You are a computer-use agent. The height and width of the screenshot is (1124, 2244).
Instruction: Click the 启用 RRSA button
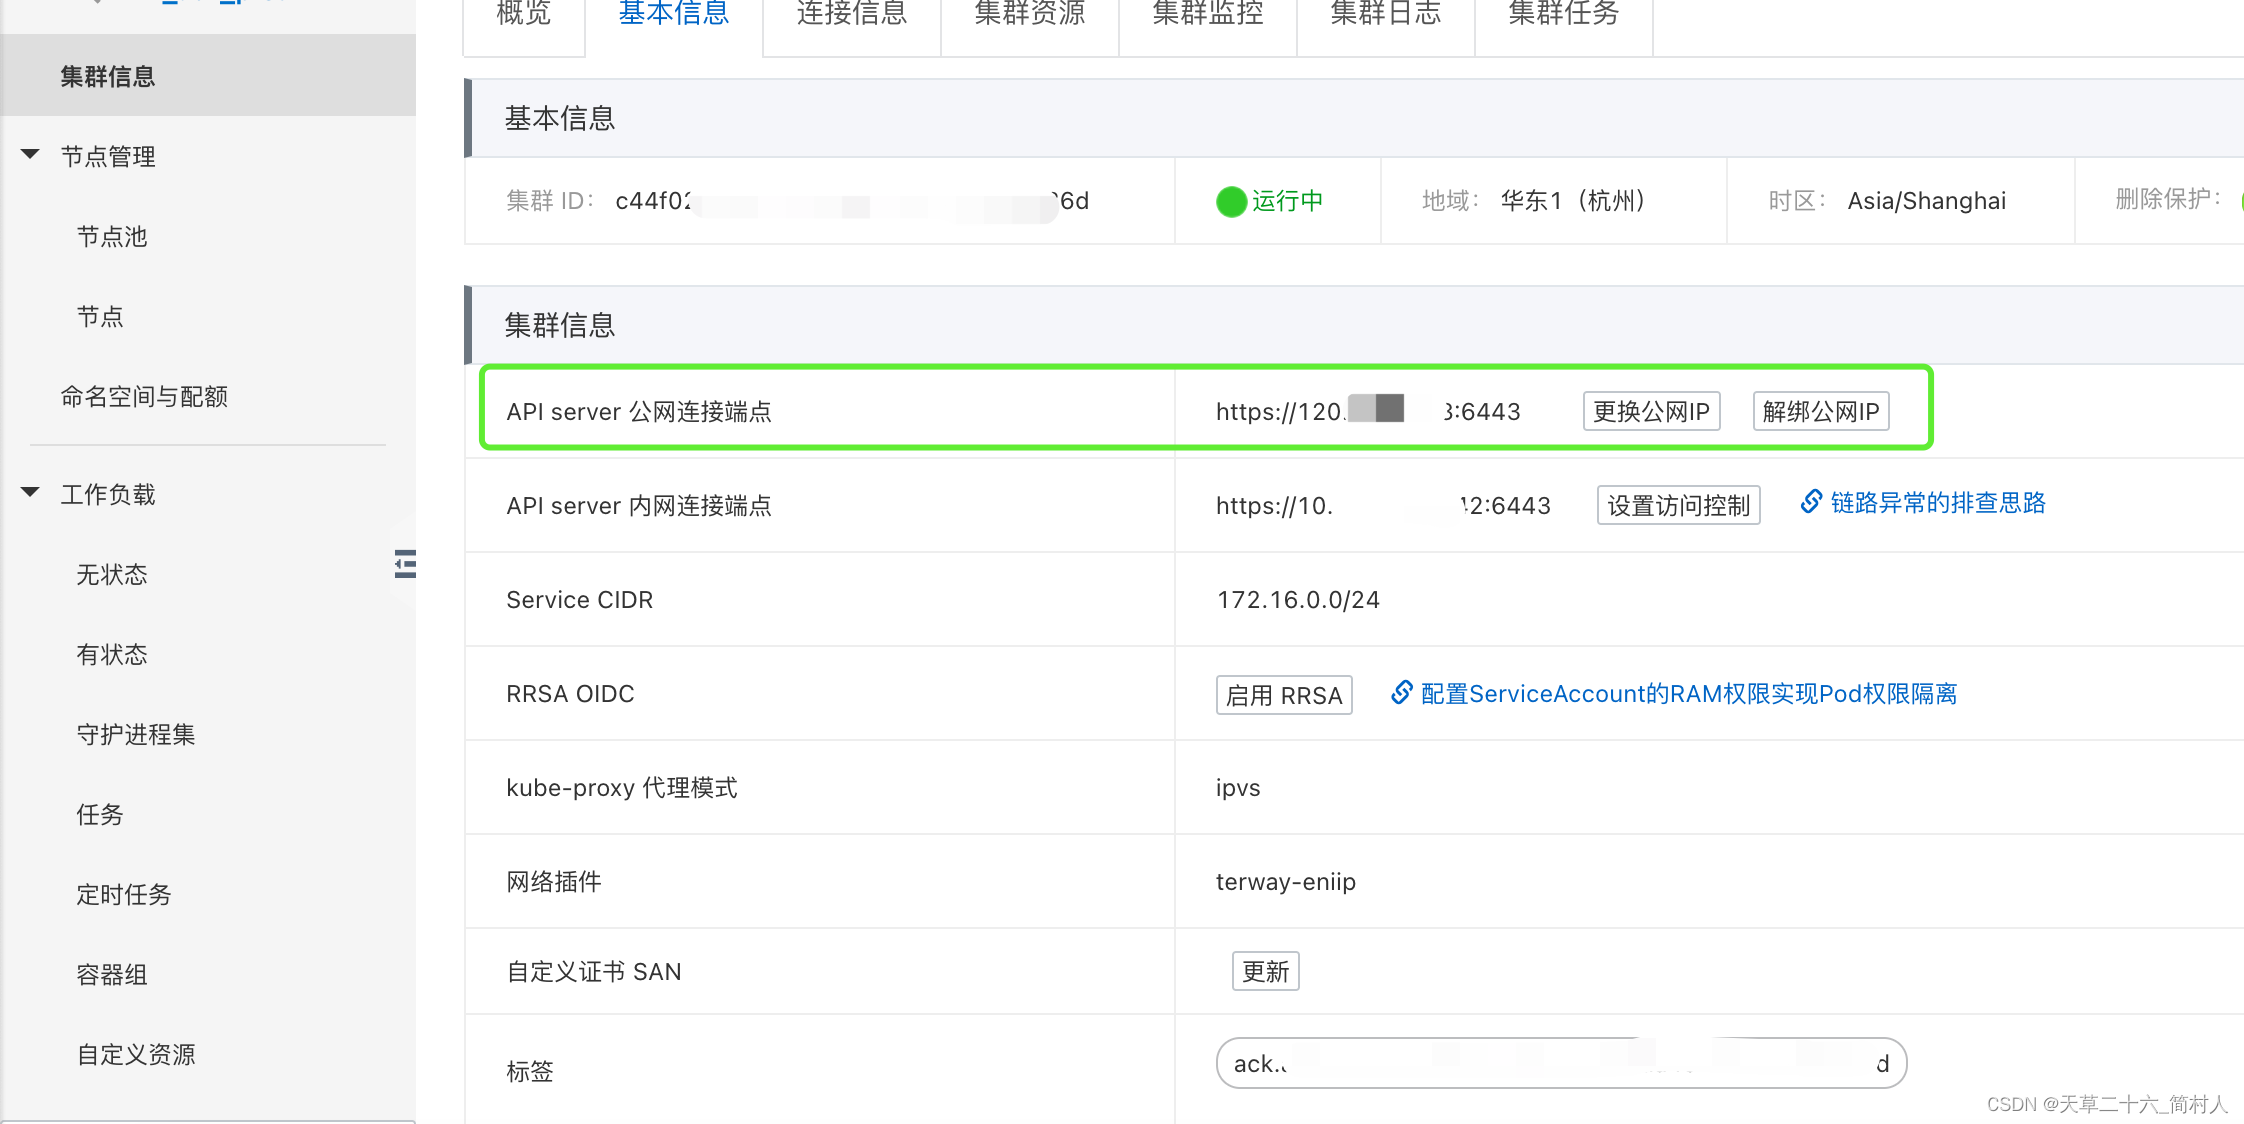[x=1284, y=695]
